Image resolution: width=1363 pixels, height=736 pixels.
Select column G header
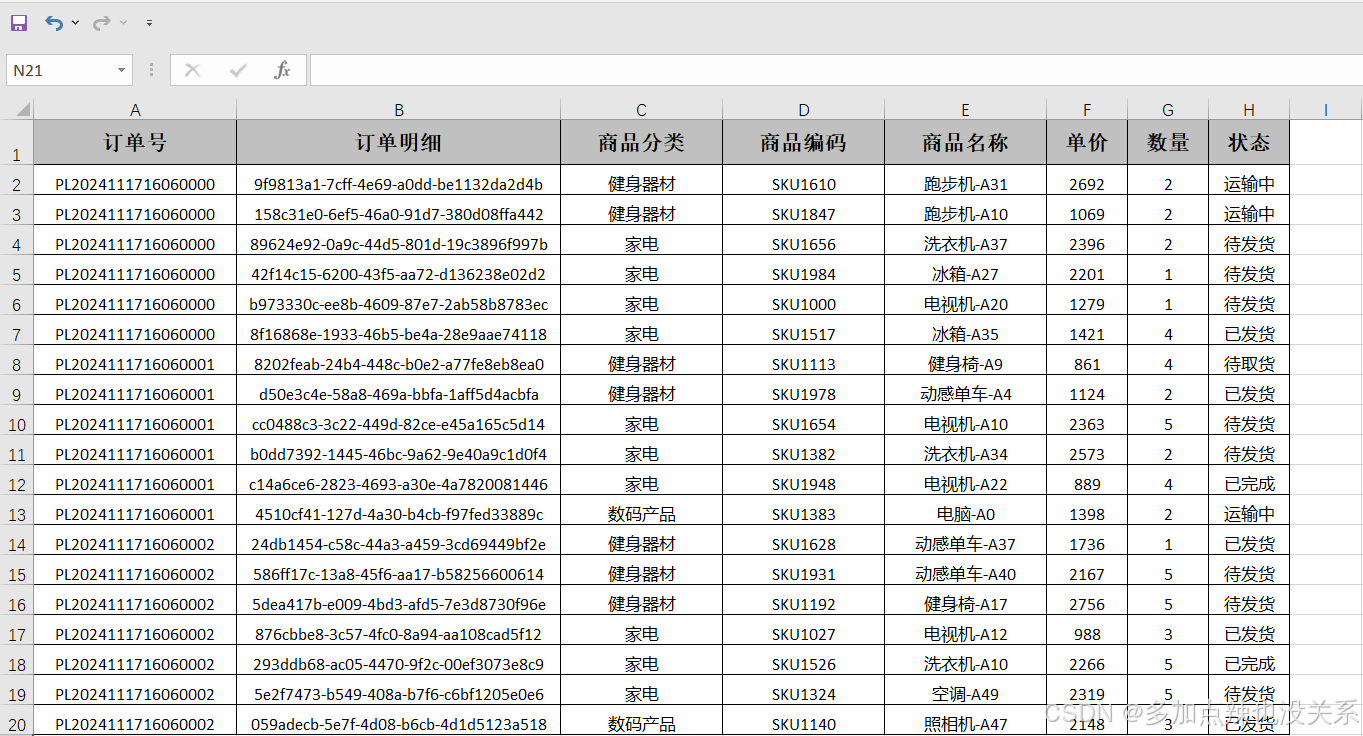[1168, 110]
